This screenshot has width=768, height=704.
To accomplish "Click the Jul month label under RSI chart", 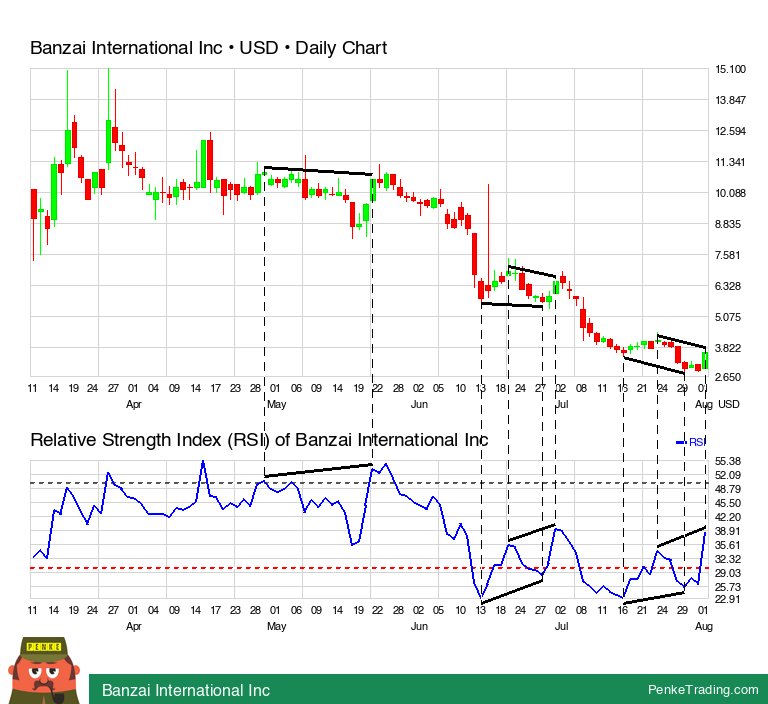I will click(561, 627).
